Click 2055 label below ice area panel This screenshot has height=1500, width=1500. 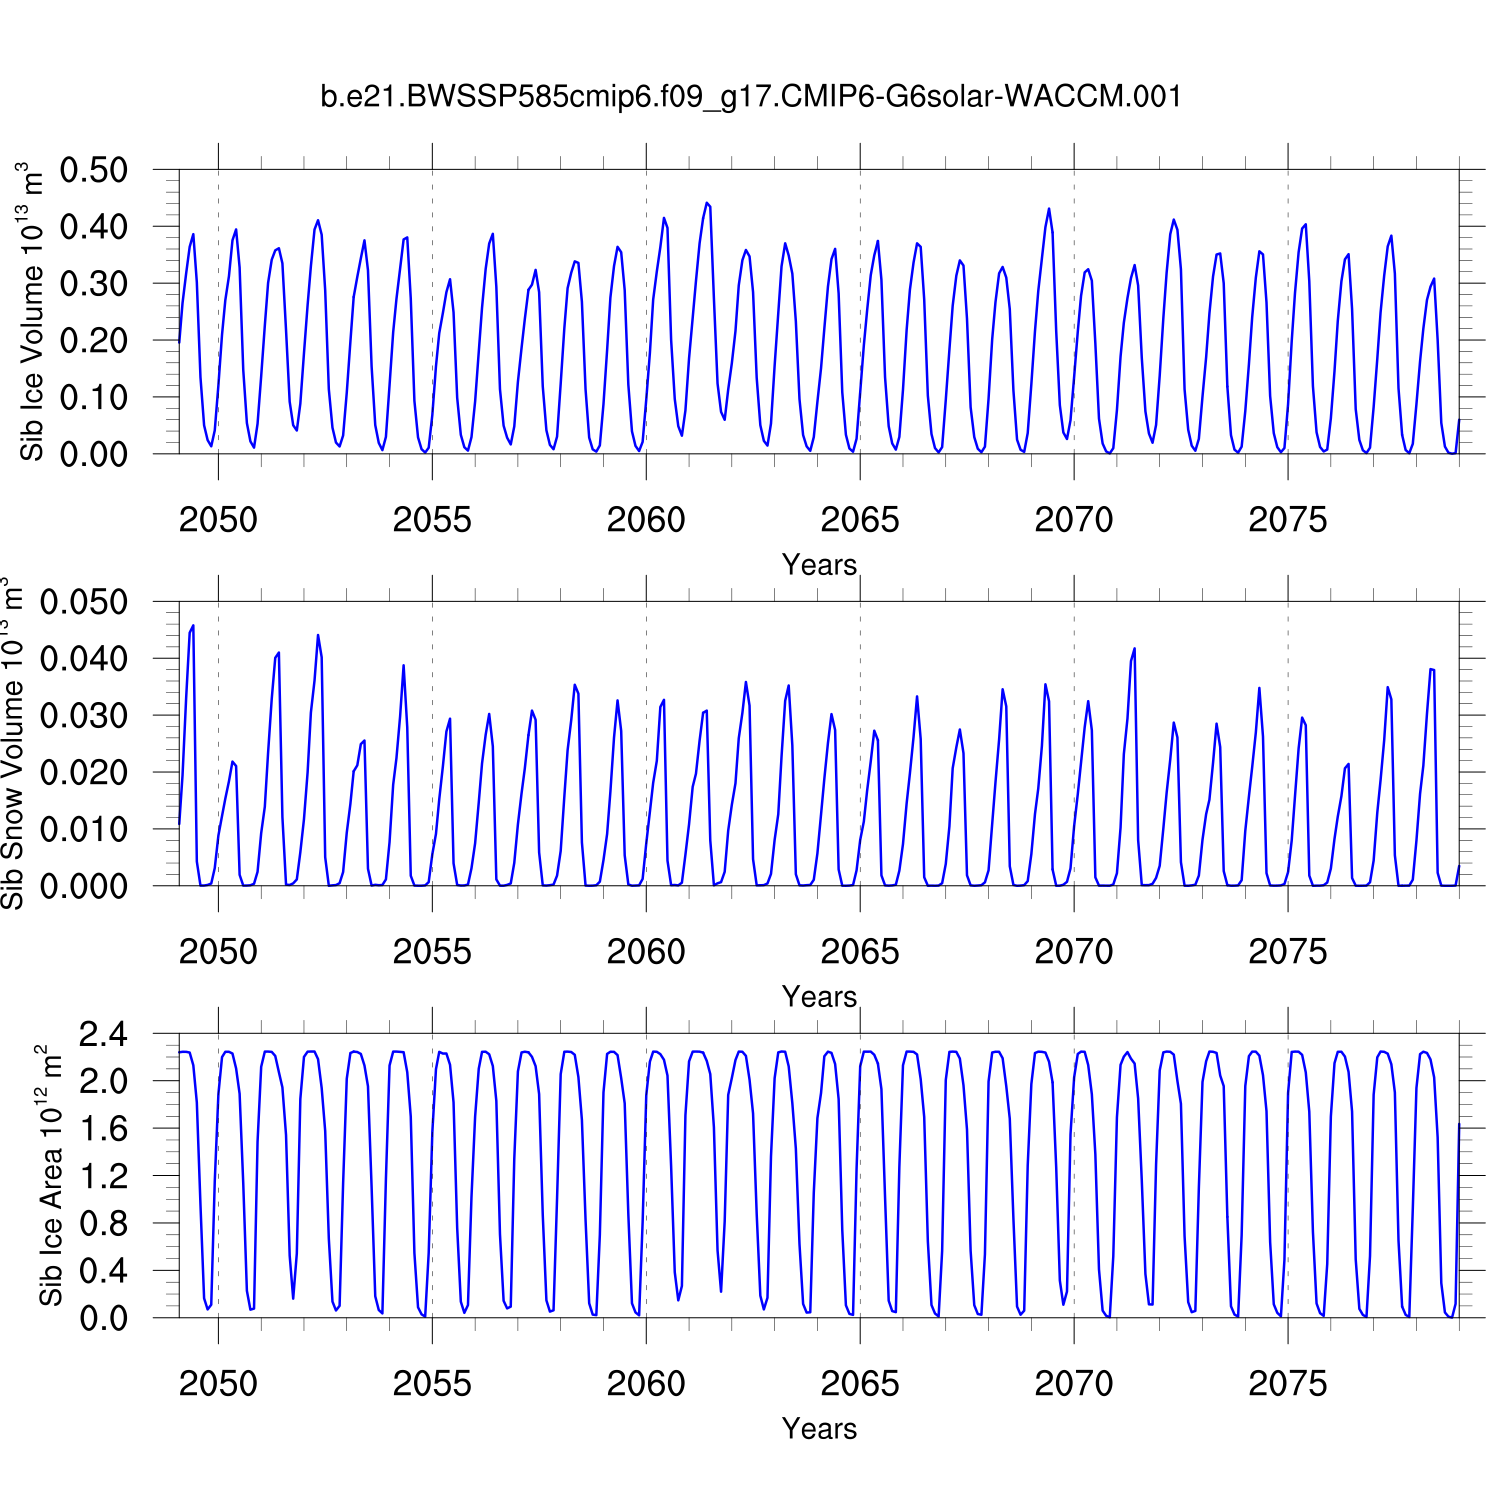tap(432, 1384)
